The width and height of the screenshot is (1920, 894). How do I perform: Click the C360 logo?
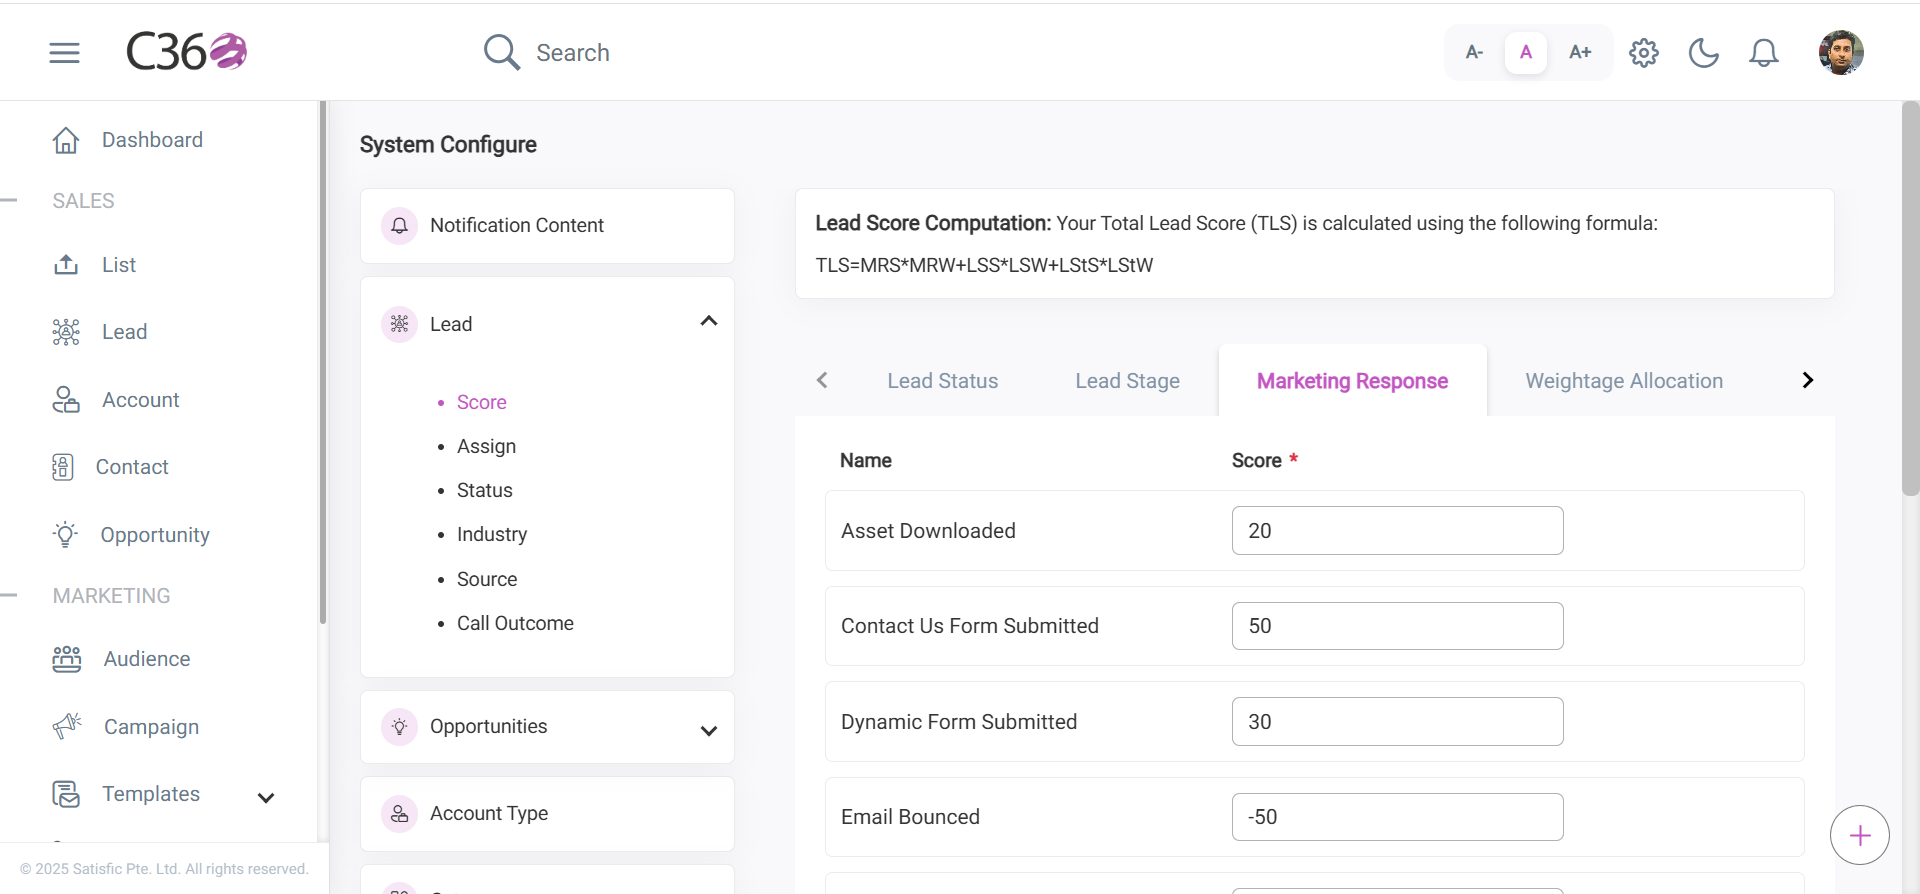[186, 52]
